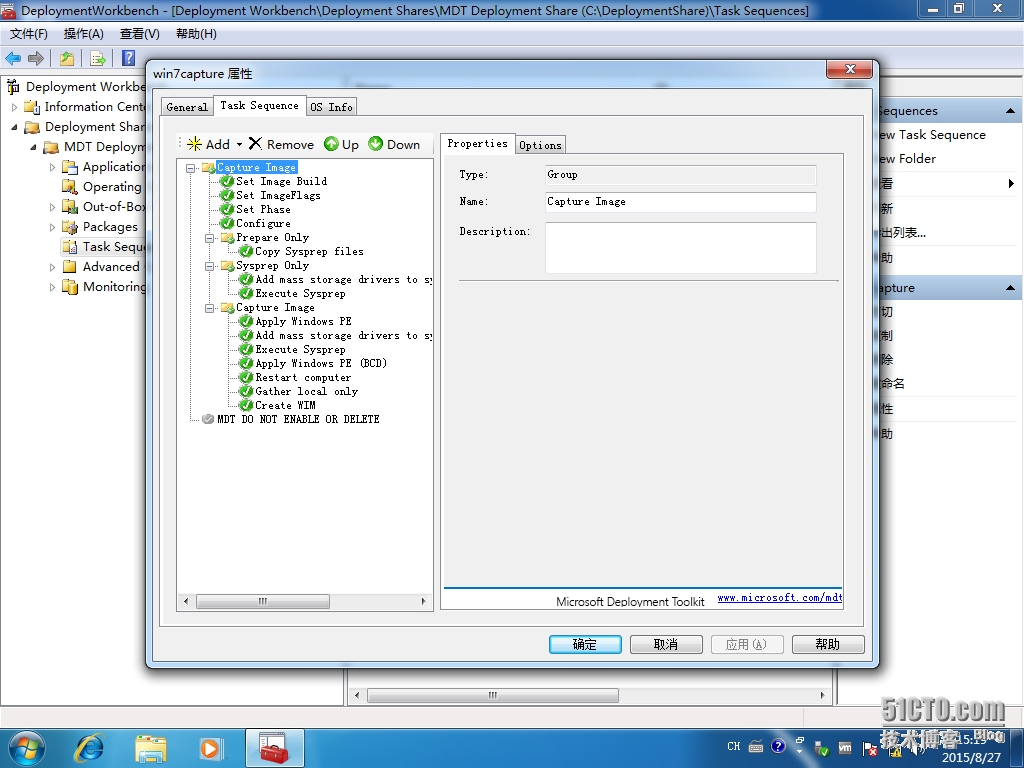Select the Set Image Build step
This screenshot has width=1024, height=768.
[281, 182]
